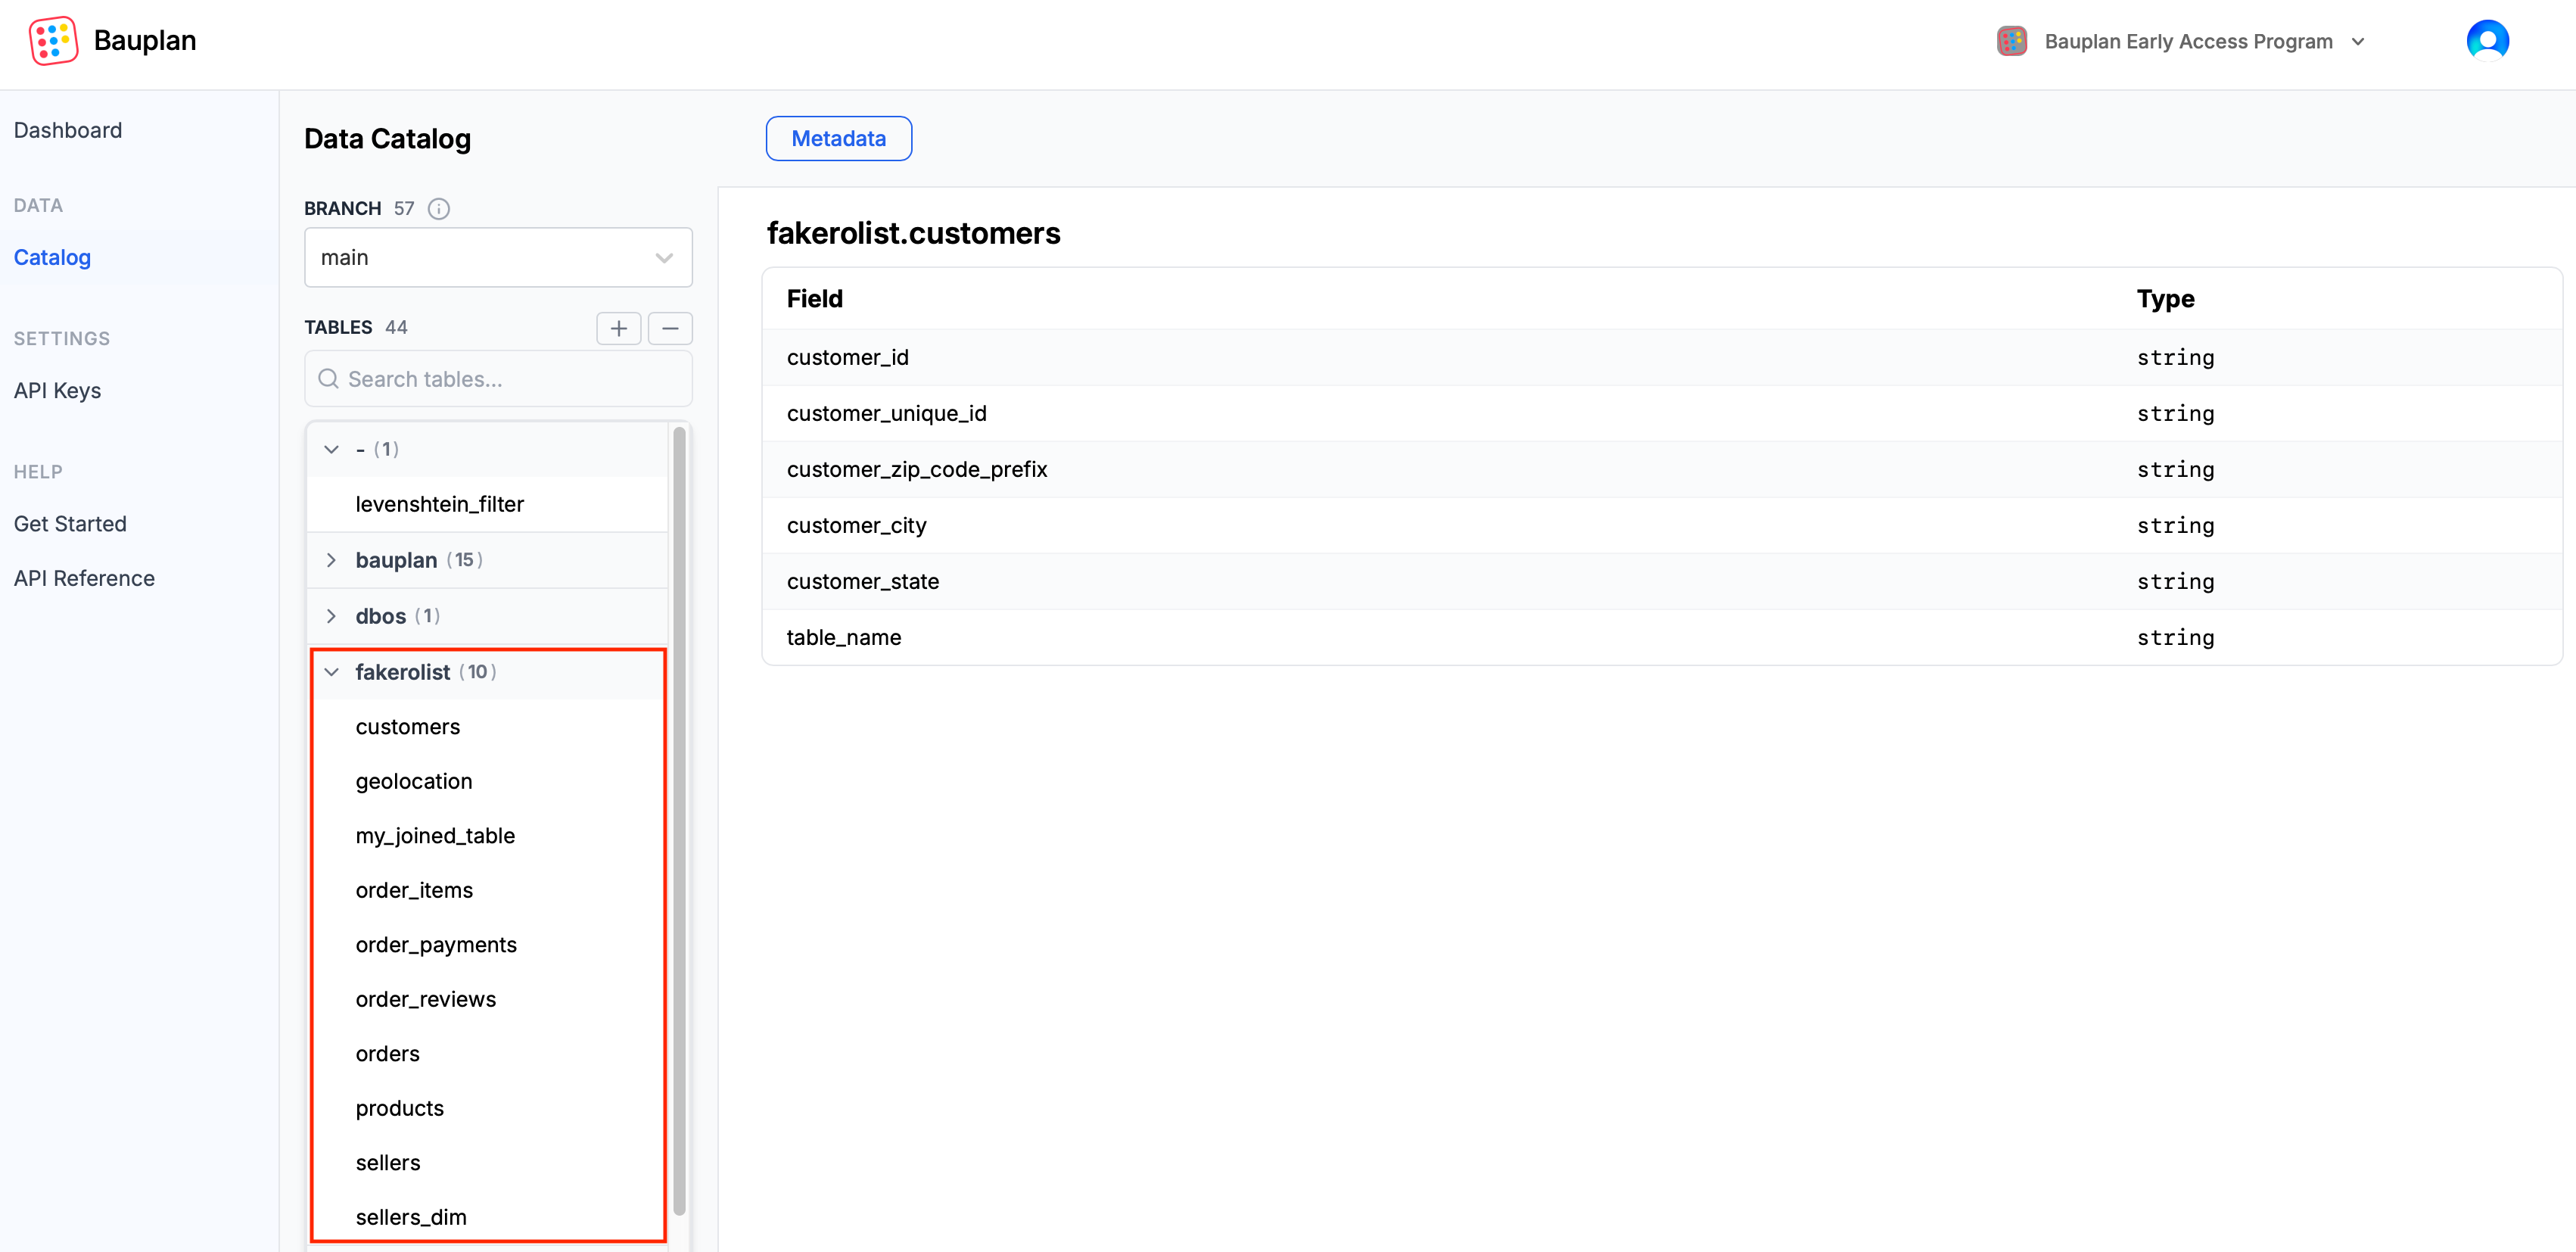The height and width of the screenshot is (1252, 2576).
Task: Click the Early Access Program organization icon
Action: [x=2011, y=41]
